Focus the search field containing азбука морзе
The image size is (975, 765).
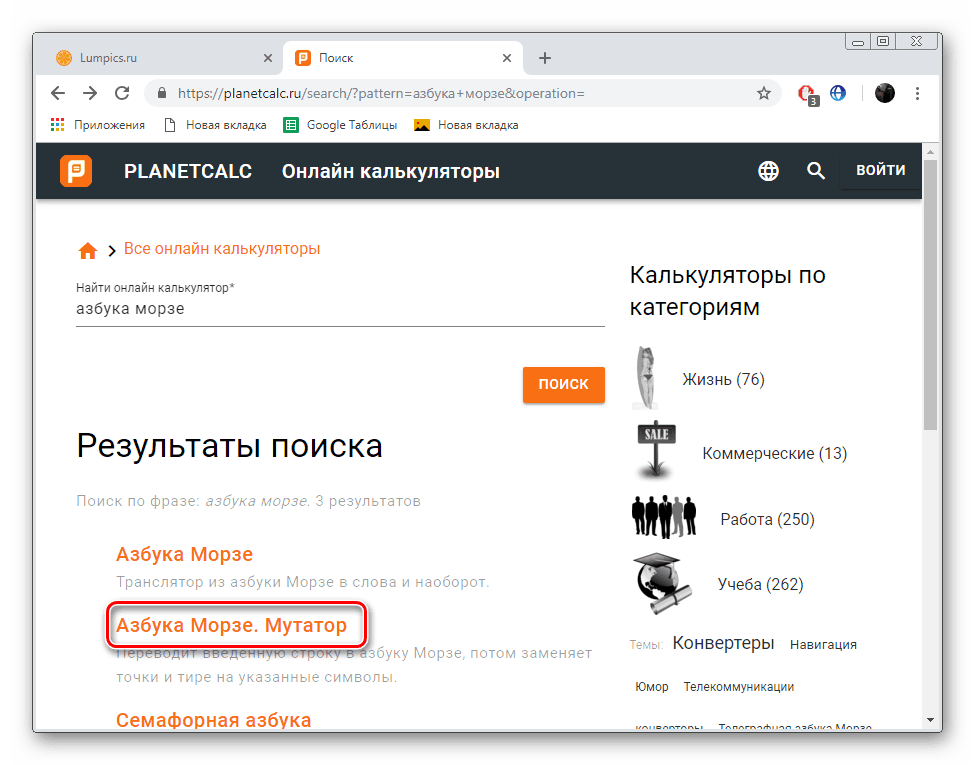point(340,310)
